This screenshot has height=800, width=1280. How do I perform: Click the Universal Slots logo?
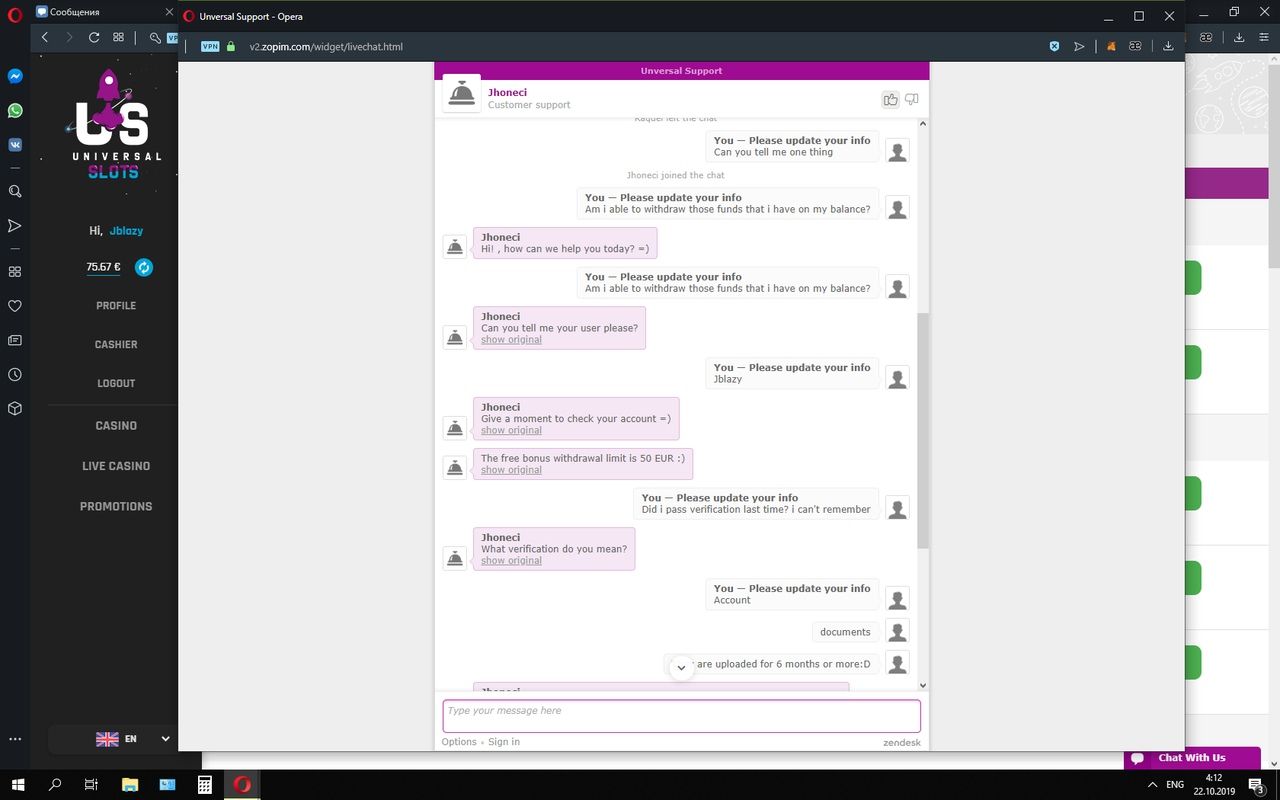(116, 124)
